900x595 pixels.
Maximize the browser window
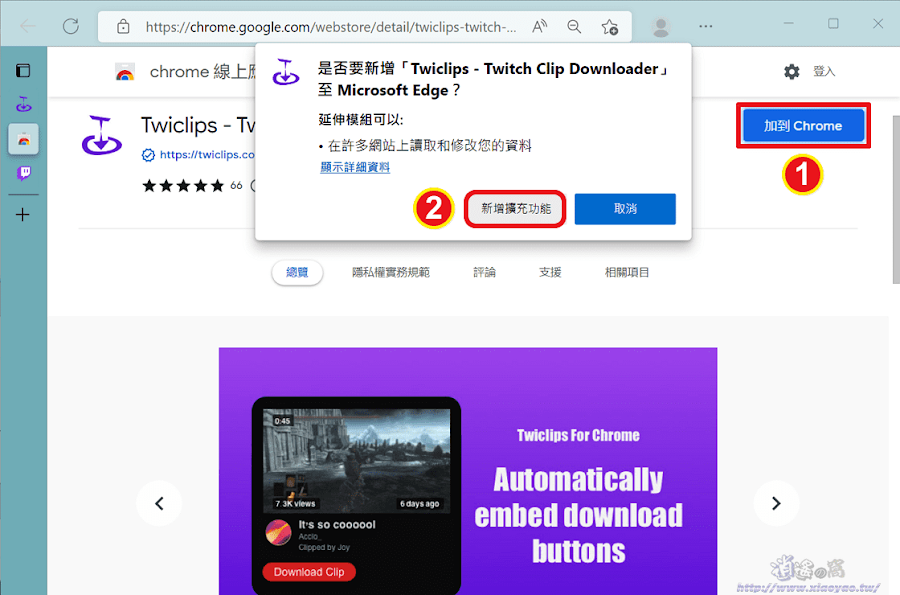[x=833, y=24]
